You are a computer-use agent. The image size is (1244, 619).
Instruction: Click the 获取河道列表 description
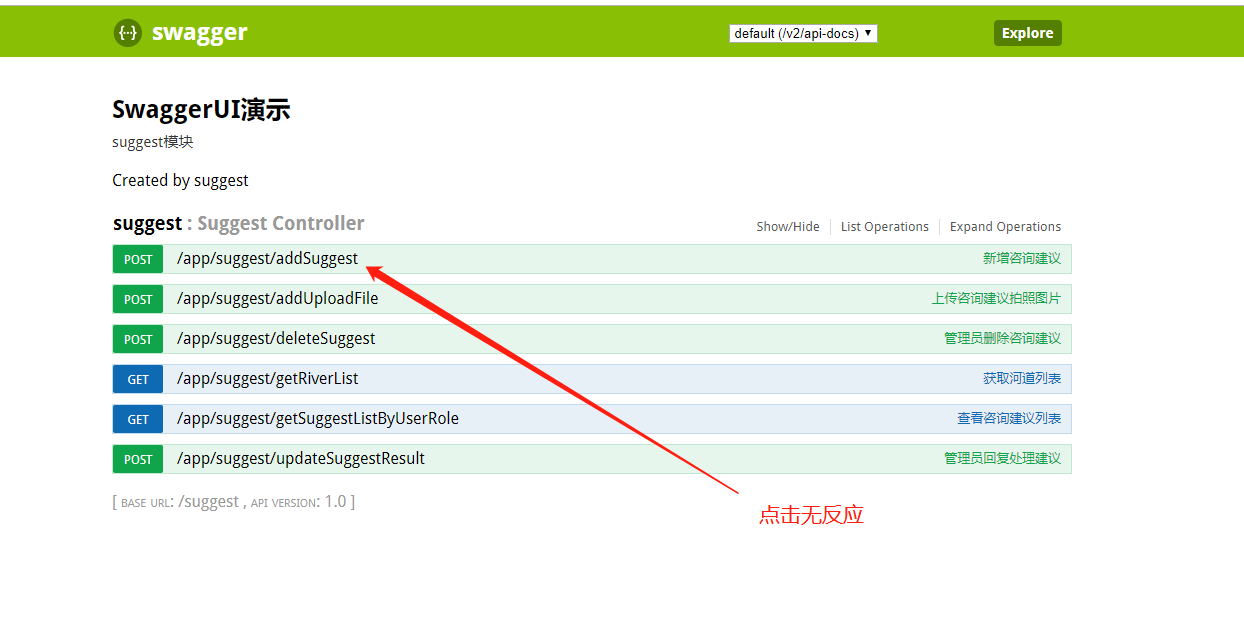click(1022, 378)
